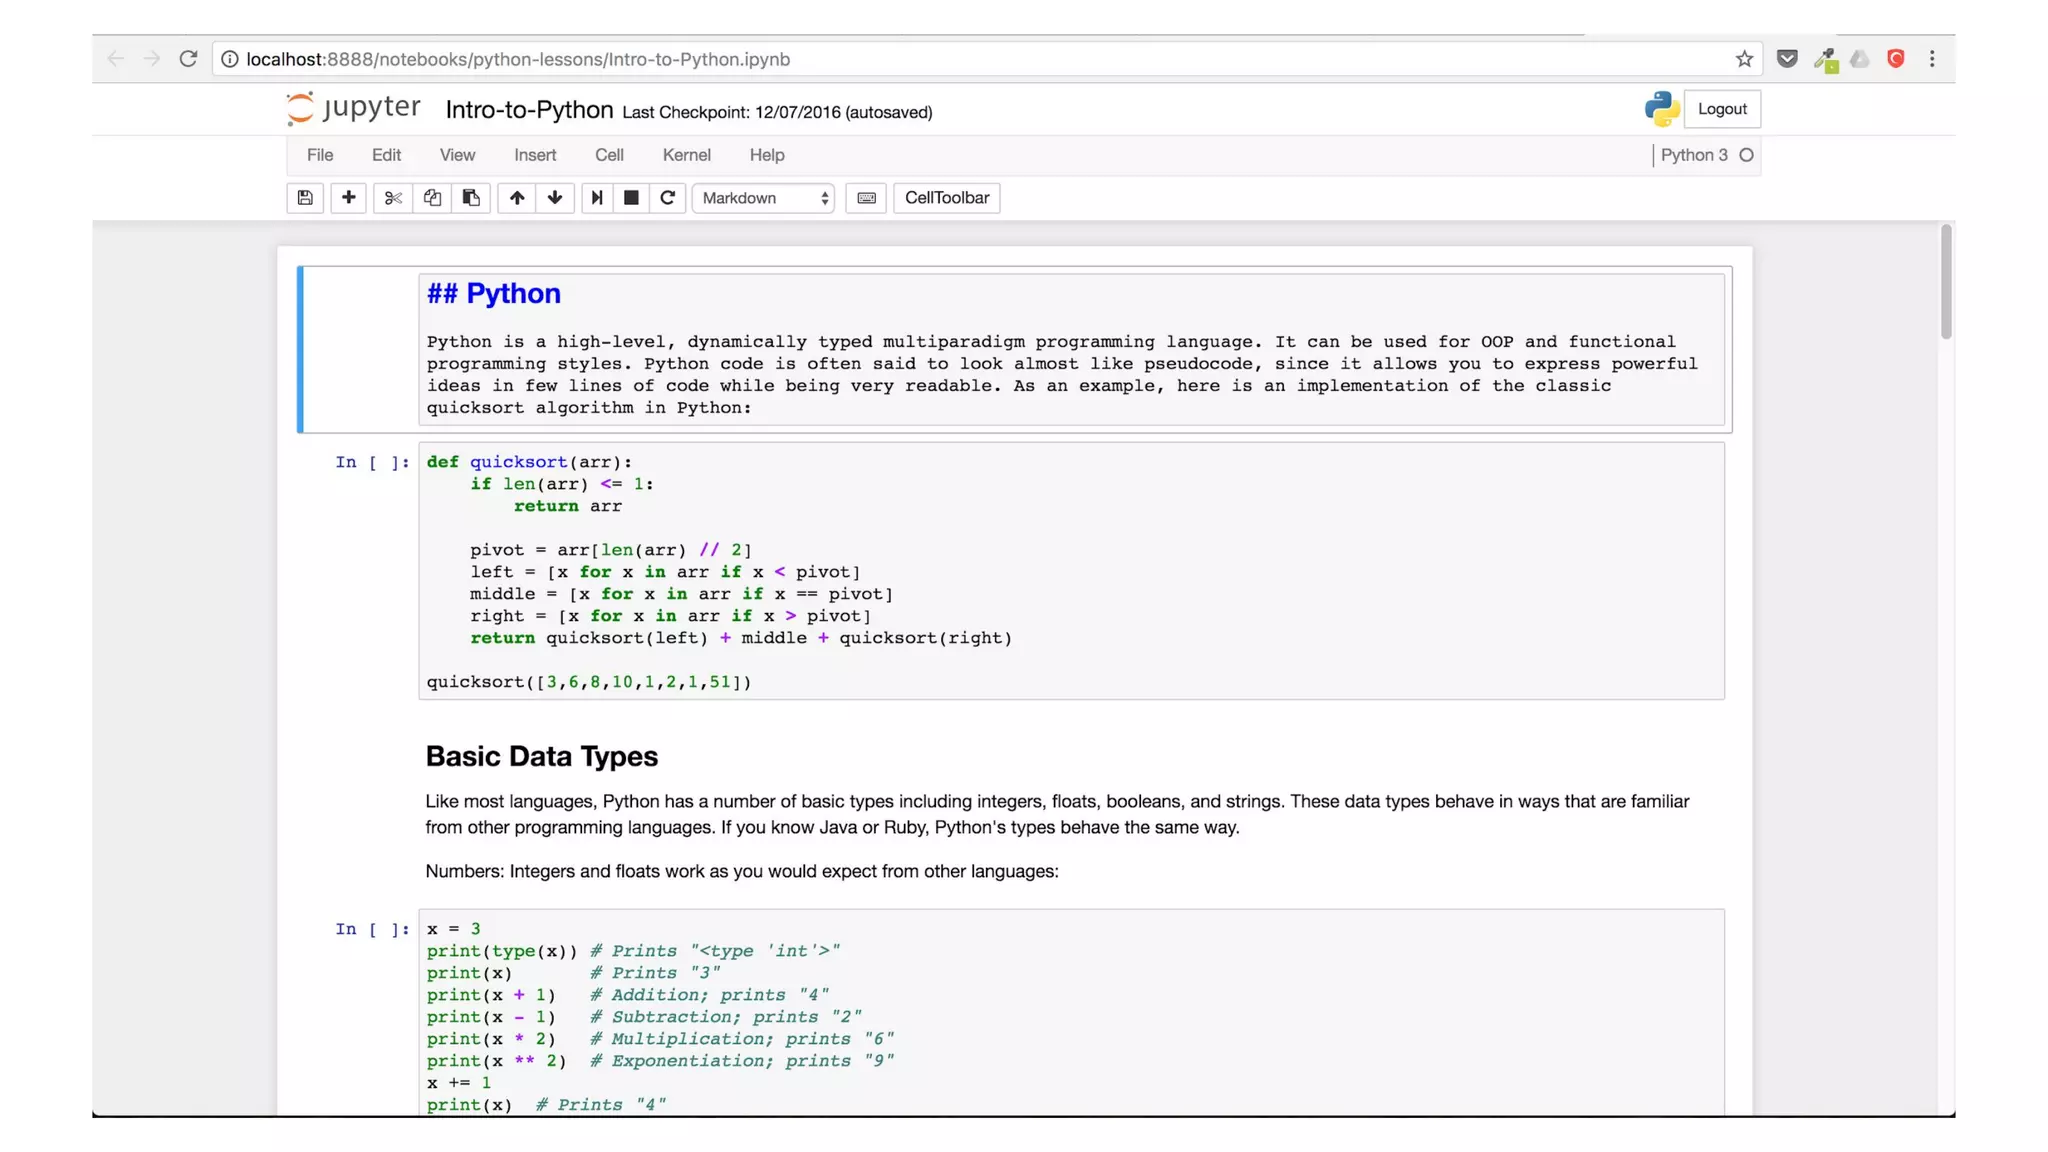2048x1152 pixels.
Task: Save the notebook with the floppy disk icon
Action: [305, 198]
